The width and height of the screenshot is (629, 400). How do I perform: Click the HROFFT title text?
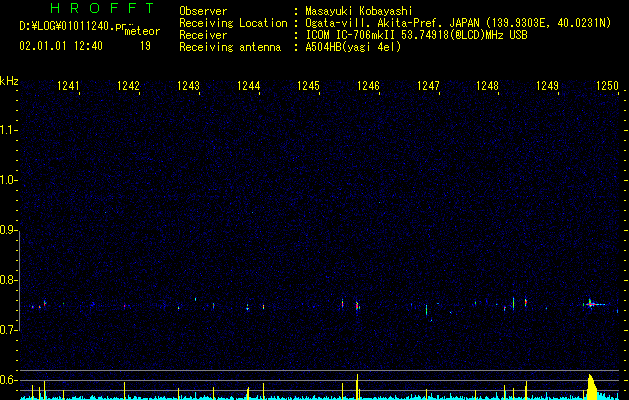(102, 8)
